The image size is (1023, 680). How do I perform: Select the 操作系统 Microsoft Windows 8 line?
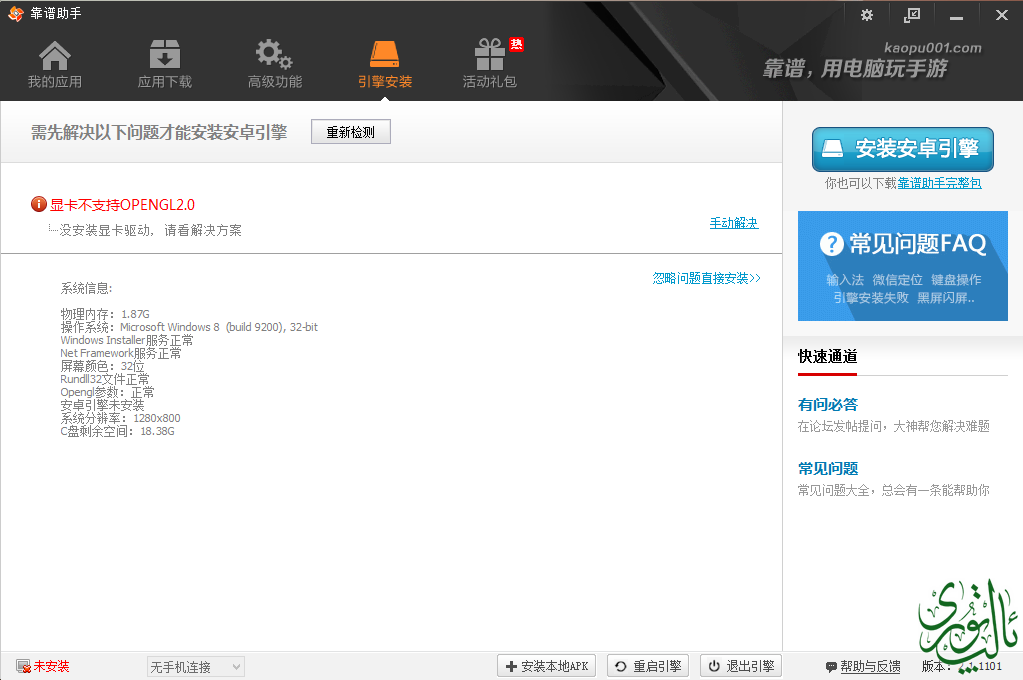tap(189, 327)
